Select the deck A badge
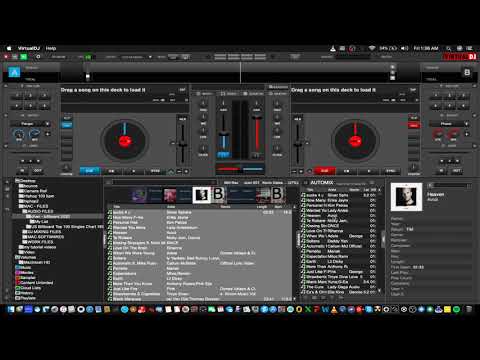This screenshot has height=360, width=480. coord(14,72)
